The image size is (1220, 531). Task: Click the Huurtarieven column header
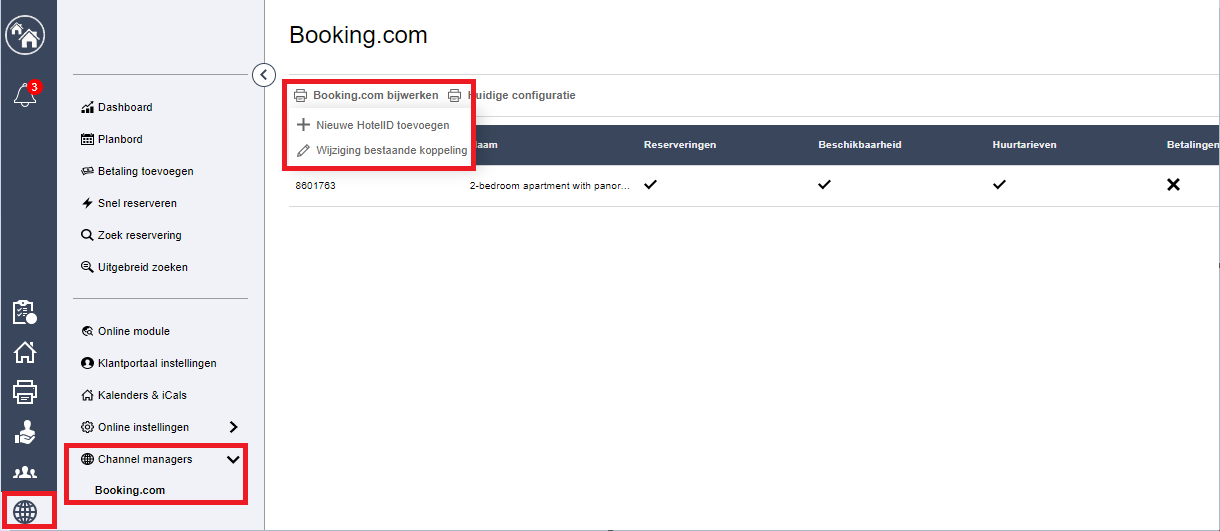click(x=1025, y=145)
